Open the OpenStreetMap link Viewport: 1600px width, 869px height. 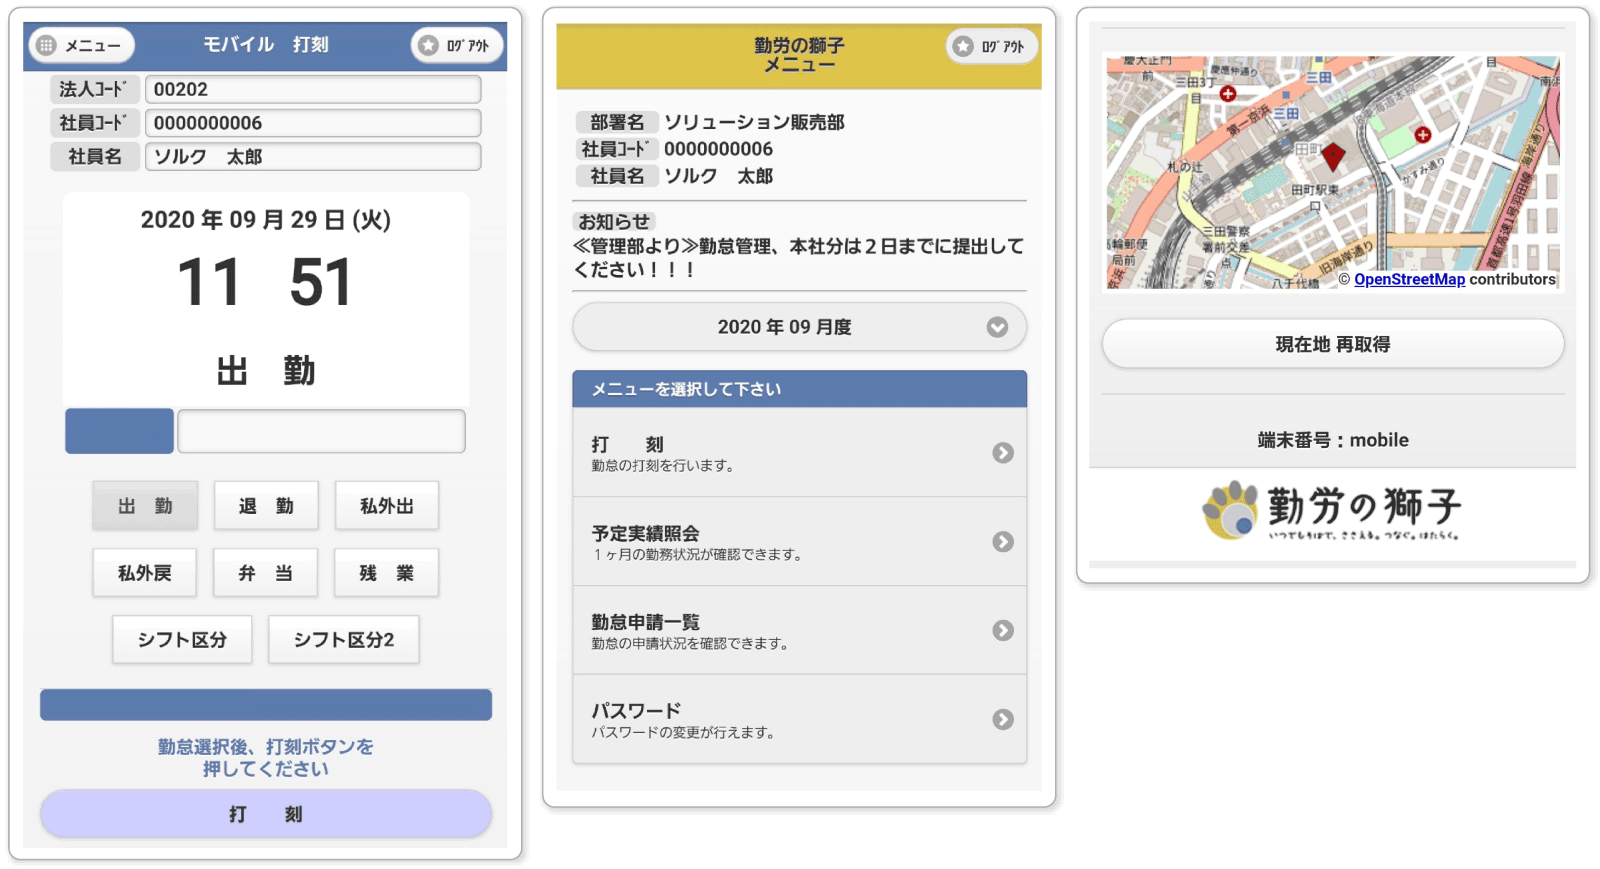point(1409,280)
